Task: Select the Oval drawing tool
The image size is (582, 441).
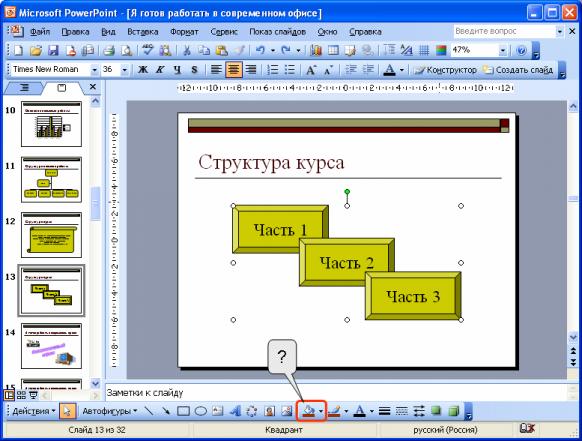Action: tap(200, 411)
